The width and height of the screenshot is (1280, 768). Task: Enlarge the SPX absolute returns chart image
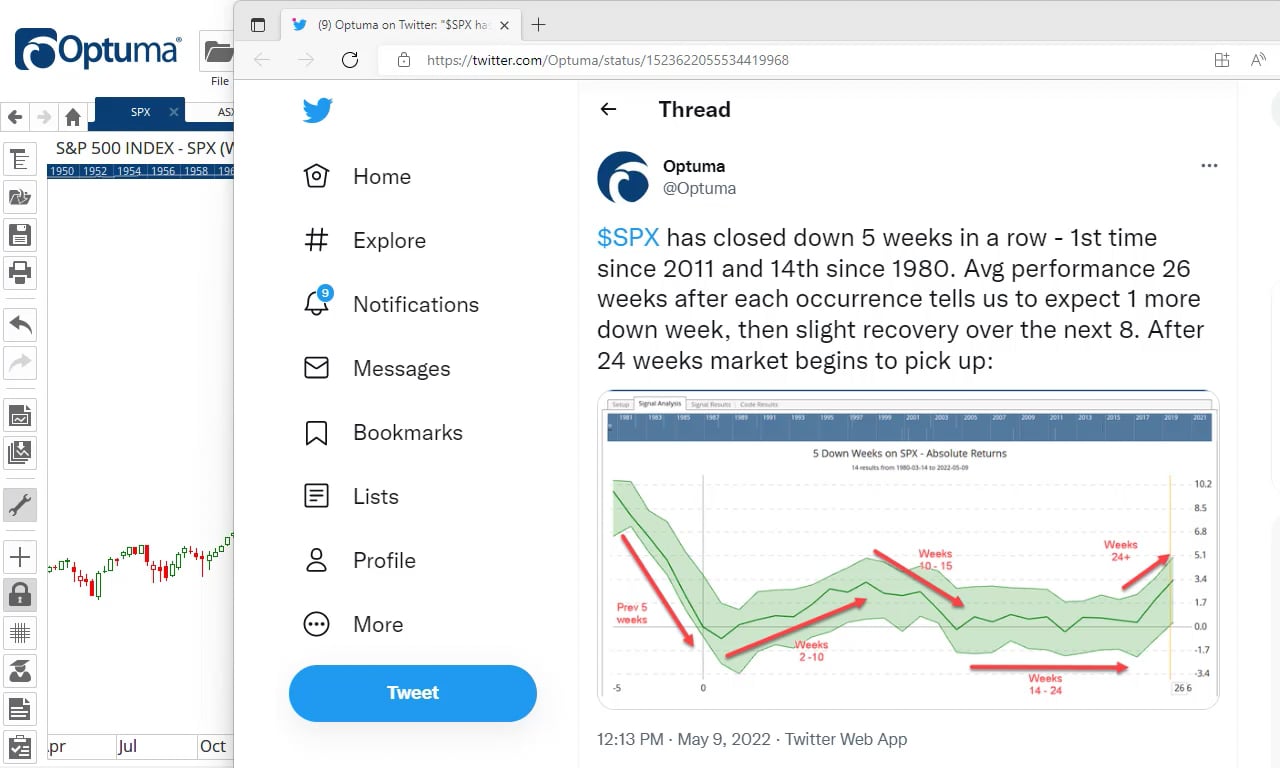(908, 549)
